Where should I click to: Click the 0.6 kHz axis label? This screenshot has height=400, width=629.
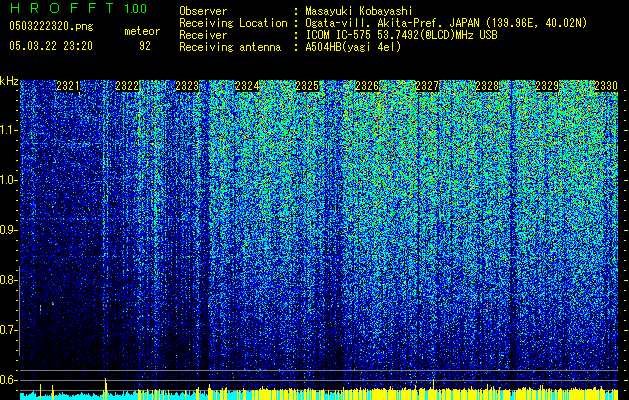(x=7, y=380)
